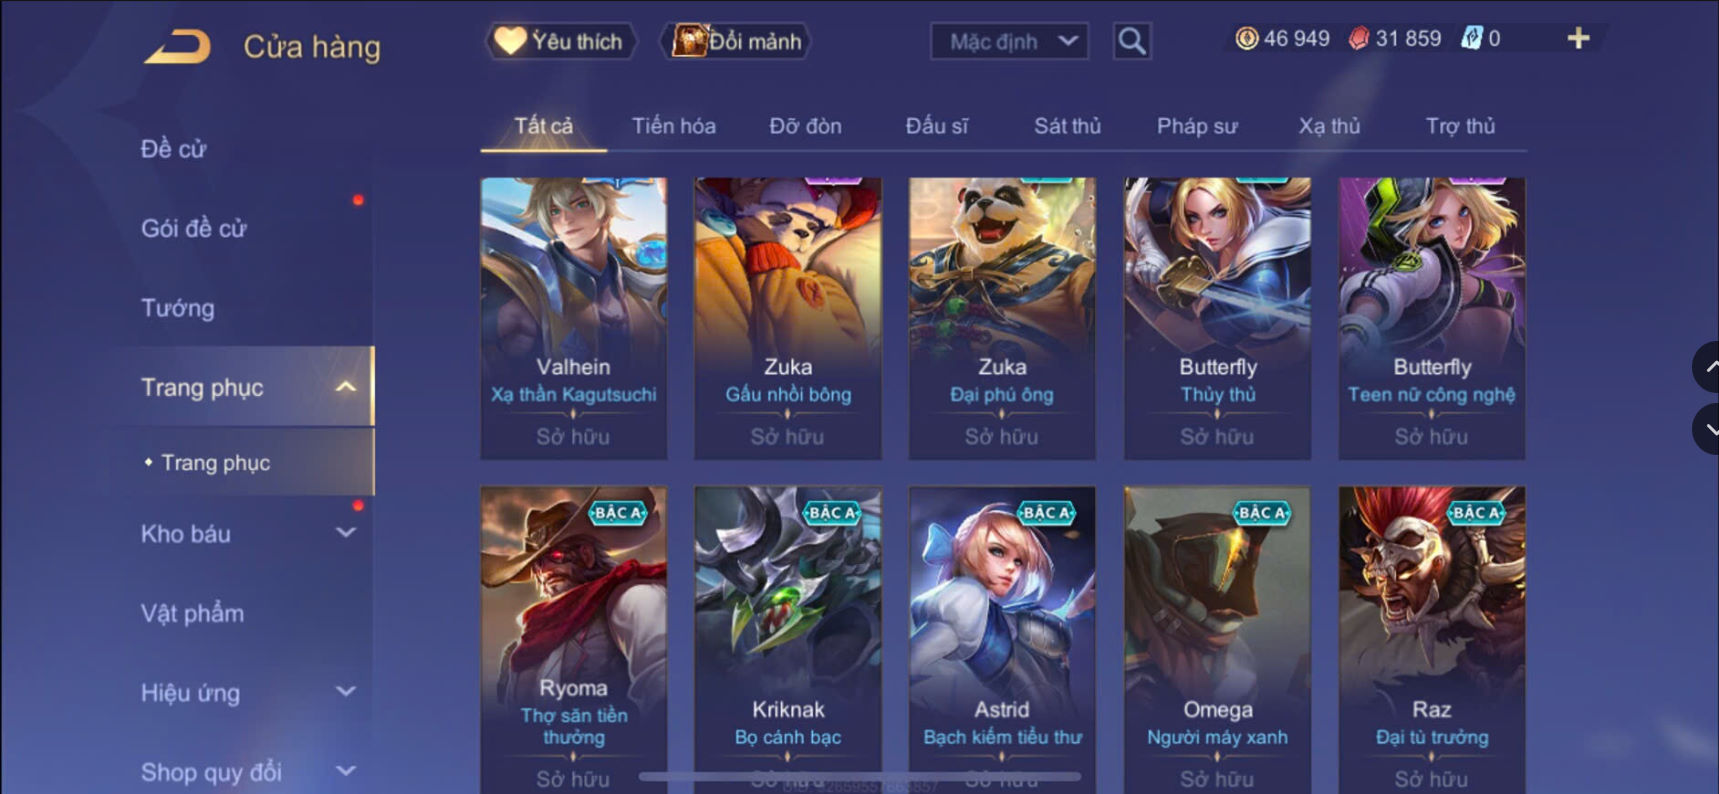
Task: Toggle the Yêu thích favorites filter
Action: [x=561, y=41]
